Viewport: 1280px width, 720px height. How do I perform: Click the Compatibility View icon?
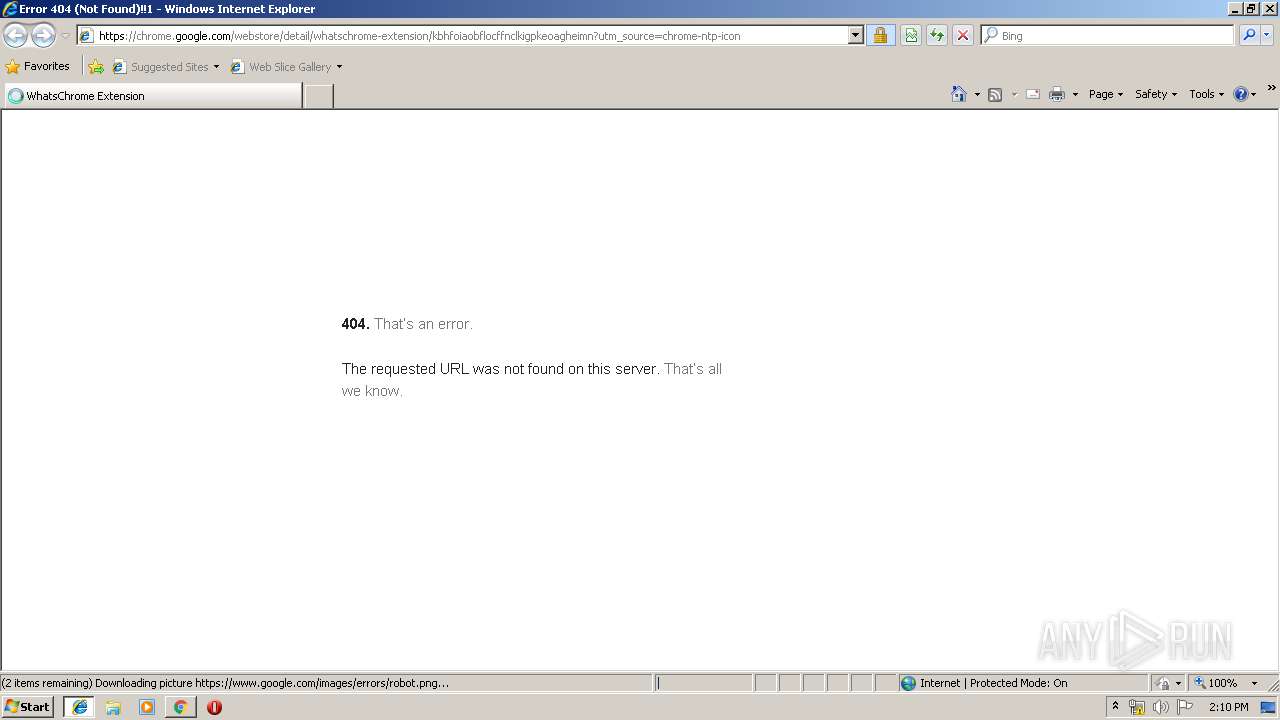pyautogui.click(x=911, y=36)
